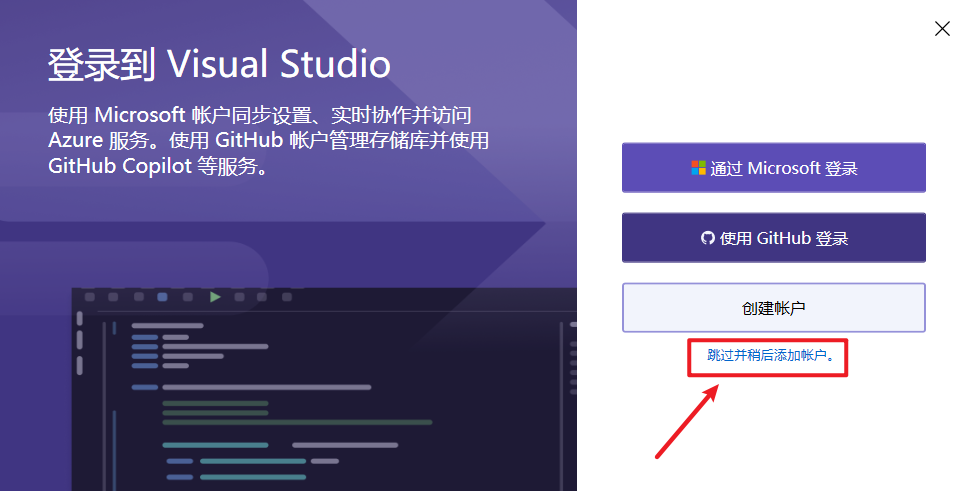Image resolution: width=964 pixels, height=491 pixels.
Task: Click the green play arrow in the editor illustration
Action: pyautogui.click(x=215, y=297)
